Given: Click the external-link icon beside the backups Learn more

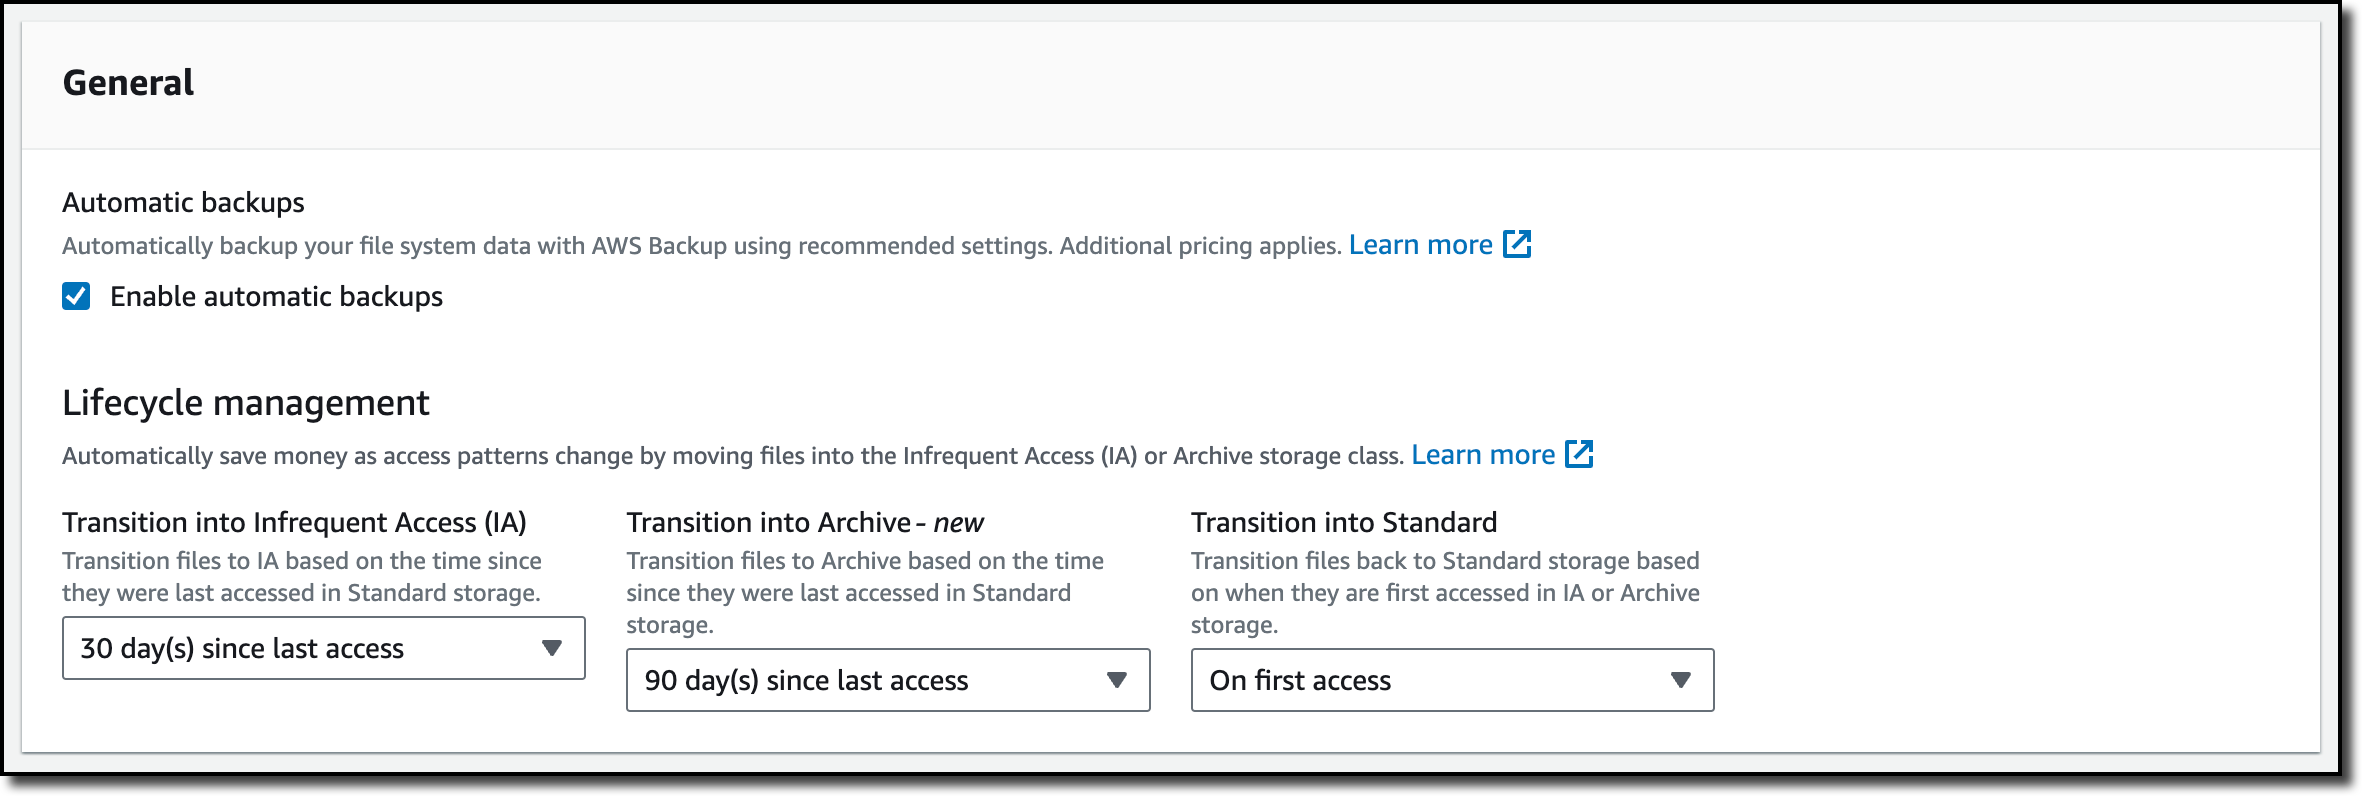Looking at the screenshot, I should pos(1517,244).
